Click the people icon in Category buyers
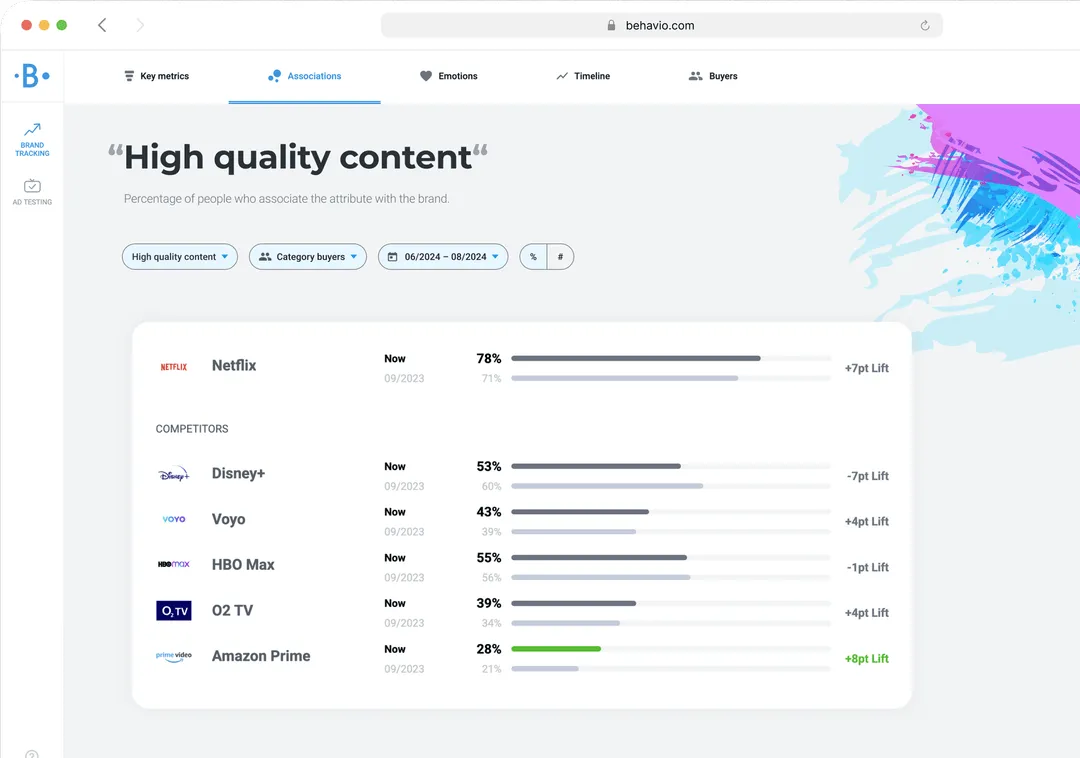Image resolution: width=1080 pixels, height=758 pixels. pos(265,257)
